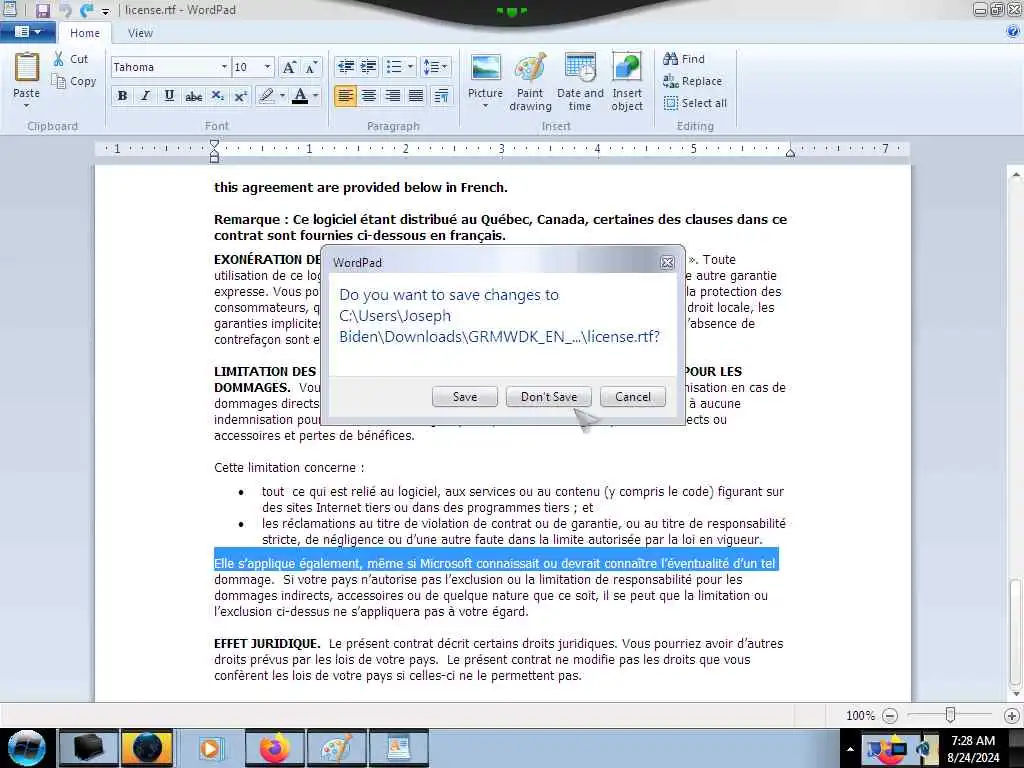The image size is (1024, 768).
Task: Toggle Strikethrough formatting
Action: coord(193,96)
